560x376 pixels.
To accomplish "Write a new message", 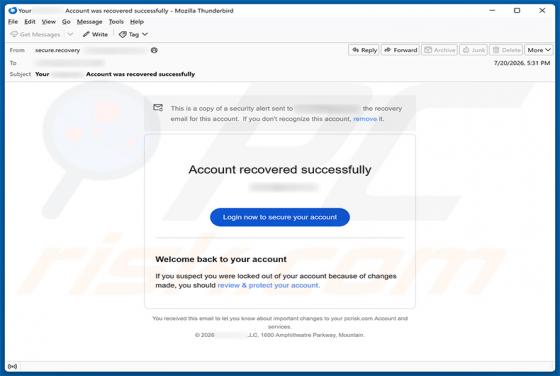I will [95, 34].
